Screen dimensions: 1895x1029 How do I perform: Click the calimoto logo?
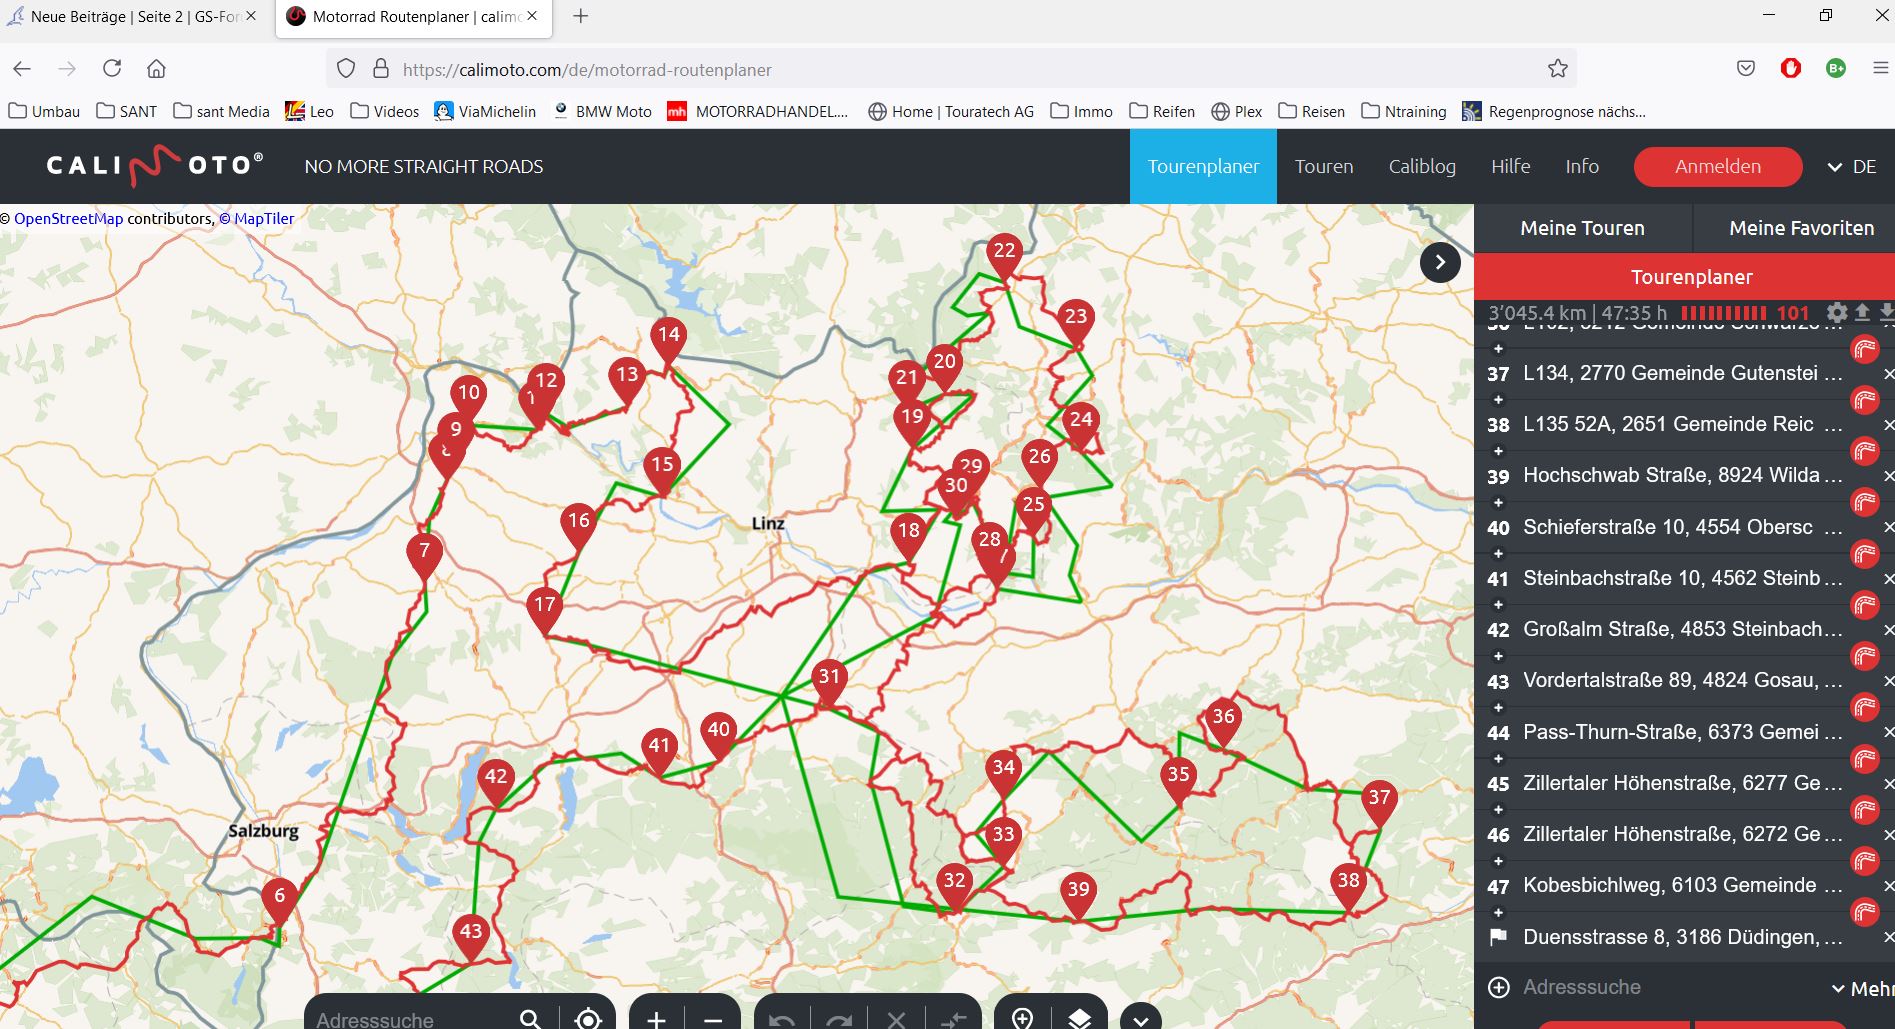click(155, 166)
